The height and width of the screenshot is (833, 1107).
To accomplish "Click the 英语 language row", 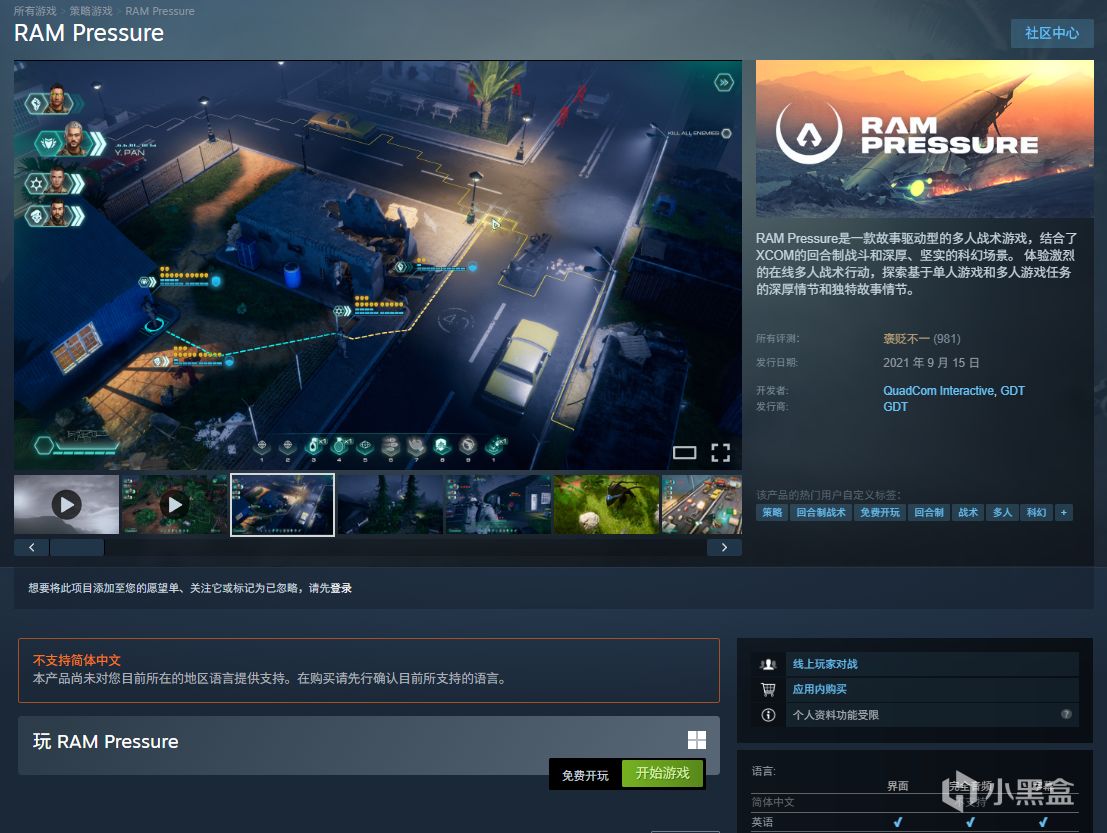I will [x=915, y=822].
